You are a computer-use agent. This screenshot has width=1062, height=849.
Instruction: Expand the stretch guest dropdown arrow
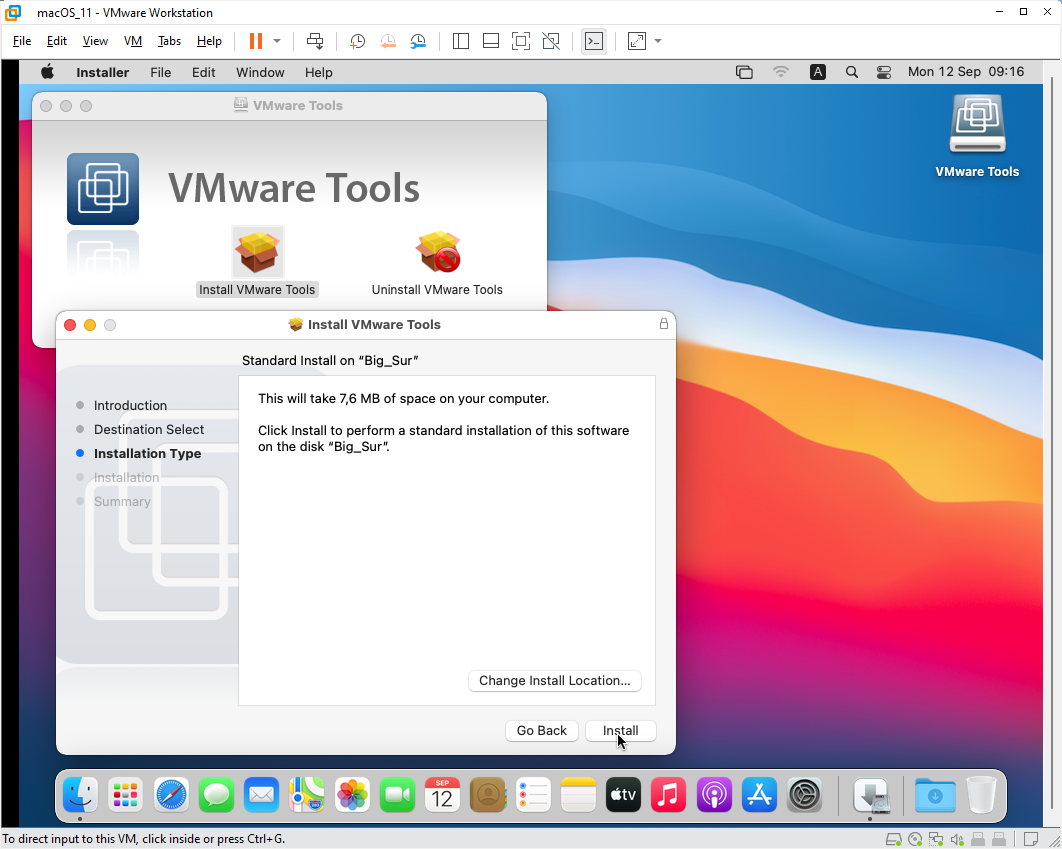coord(658,41)
